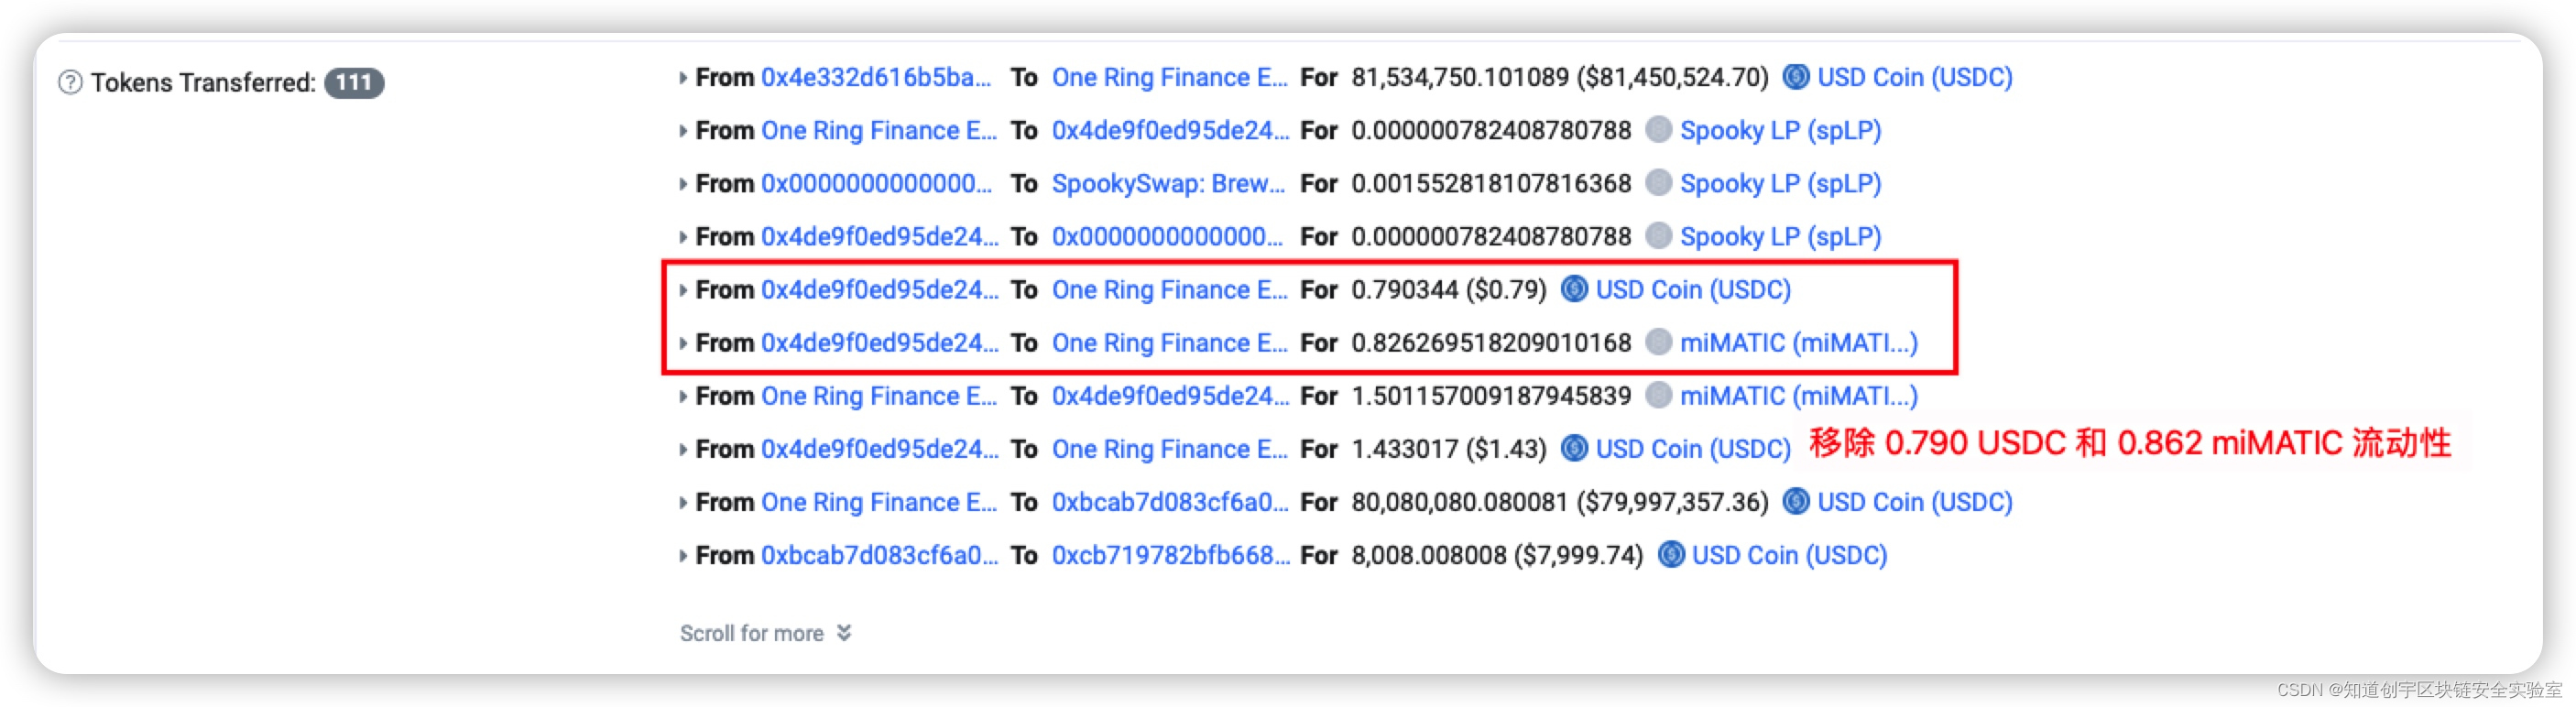Open USD Coin (USDC) link in 80,080,080.080081 row
This screenshot has height=707, width=2576.
(1914, 501)
